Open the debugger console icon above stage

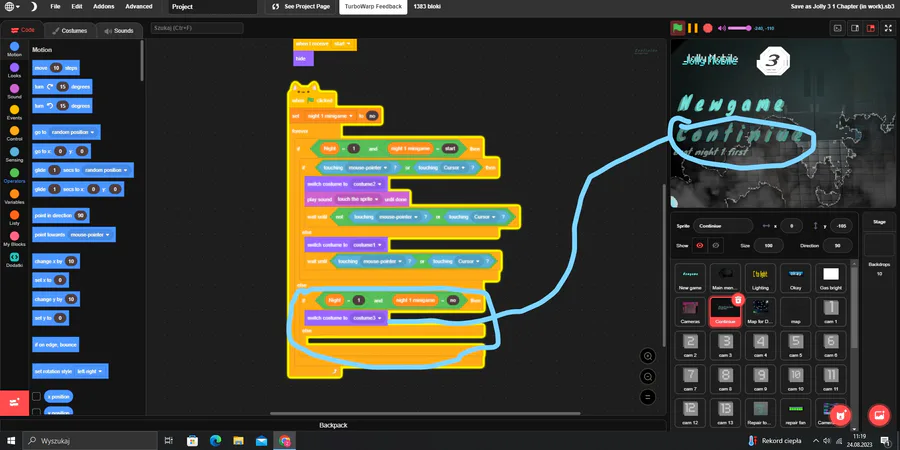(x=838, y=28)
